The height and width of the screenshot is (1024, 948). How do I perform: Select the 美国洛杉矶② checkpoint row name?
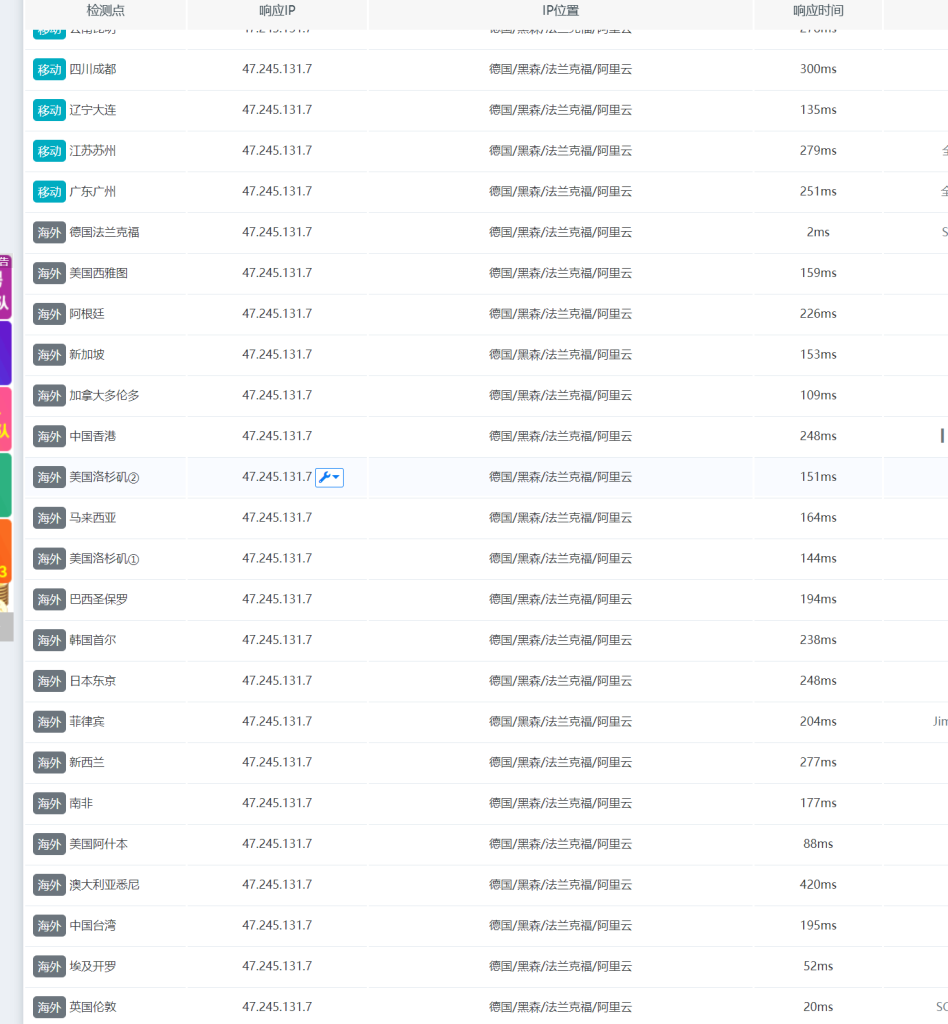pos(104,477)
